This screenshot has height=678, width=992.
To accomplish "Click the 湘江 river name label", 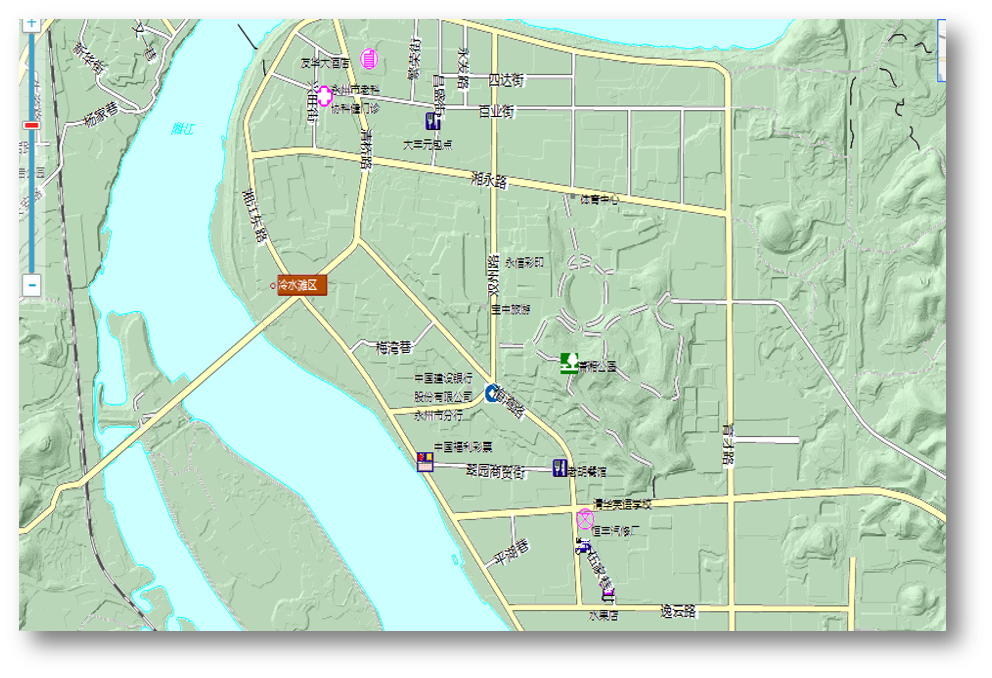I will tap(183, 129).
